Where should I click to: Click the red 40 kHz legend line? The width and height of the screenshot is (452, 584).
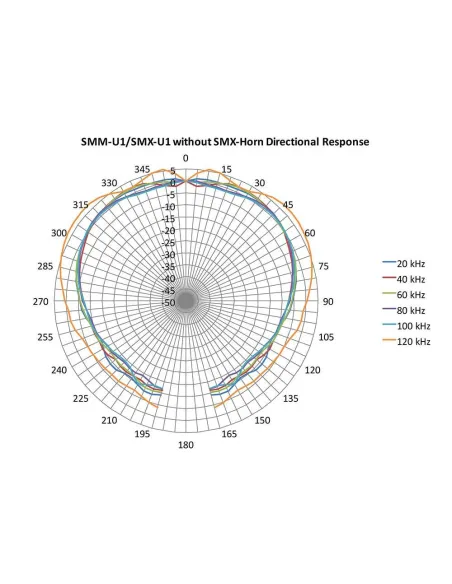389,278
